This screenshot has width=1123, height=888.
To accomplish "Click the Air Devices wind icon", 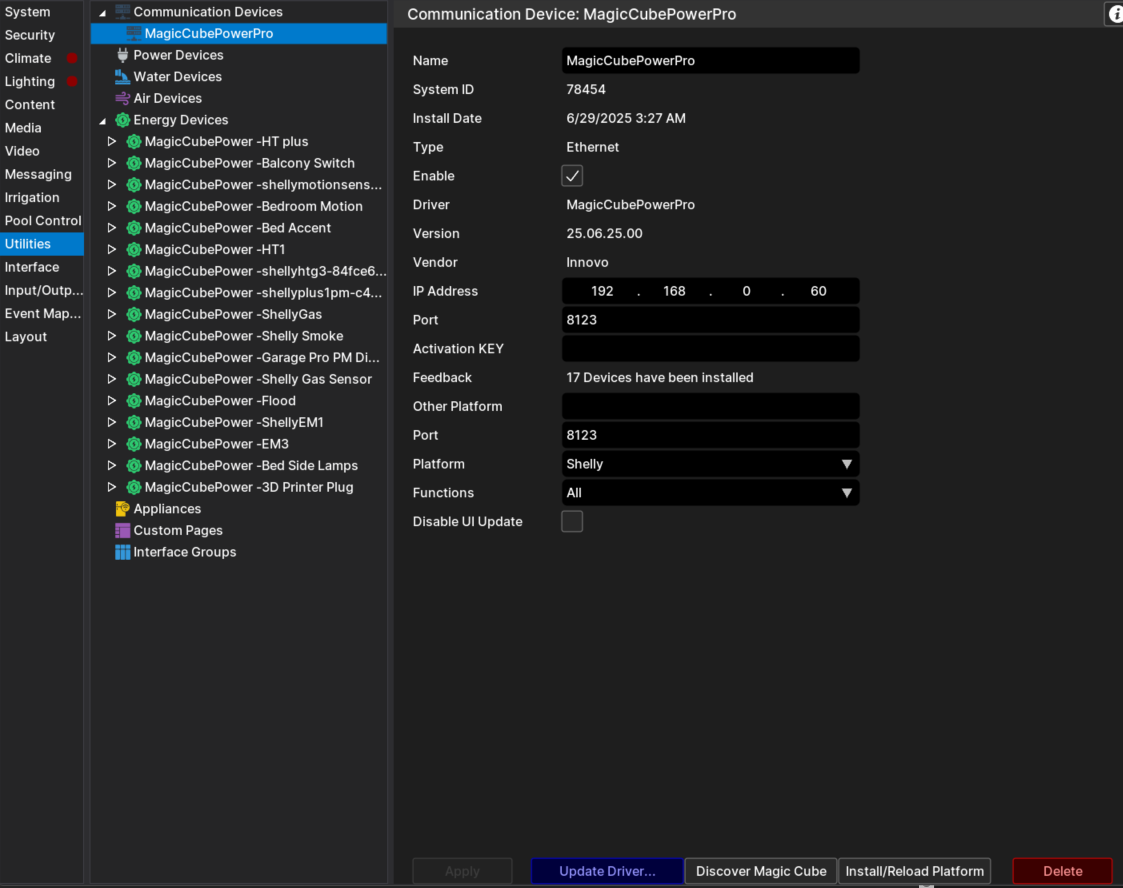I will (x=122, y=98).
